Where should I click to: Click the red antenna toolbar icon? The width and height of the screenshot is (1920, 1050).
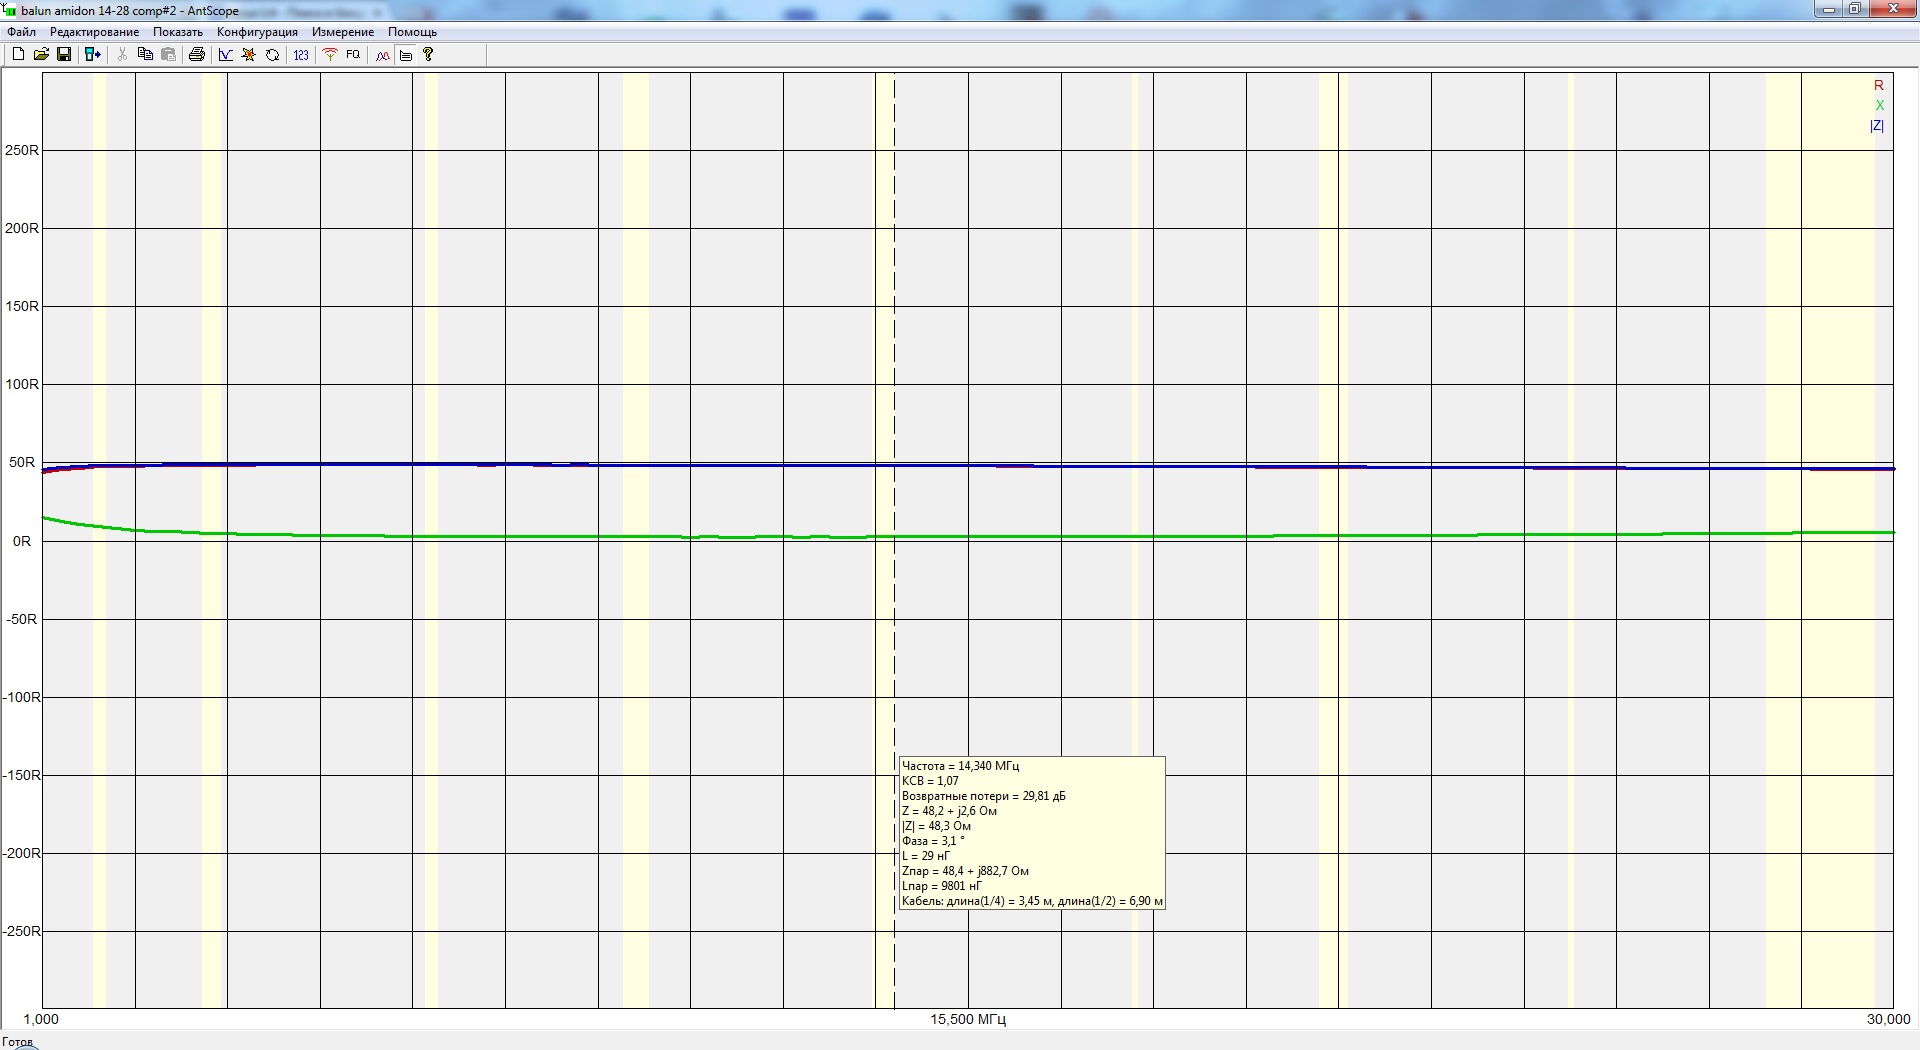click(330, 55)
